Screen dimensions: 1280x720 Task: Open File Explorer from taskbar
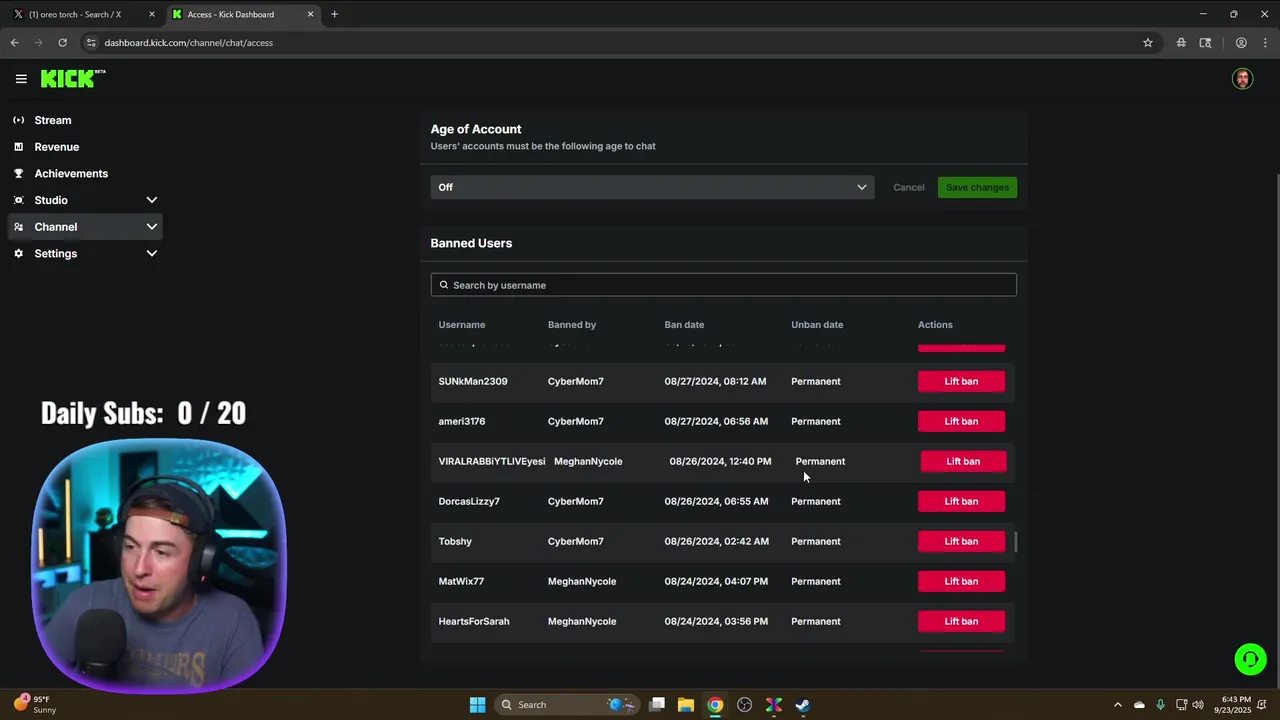pos(686,705)
